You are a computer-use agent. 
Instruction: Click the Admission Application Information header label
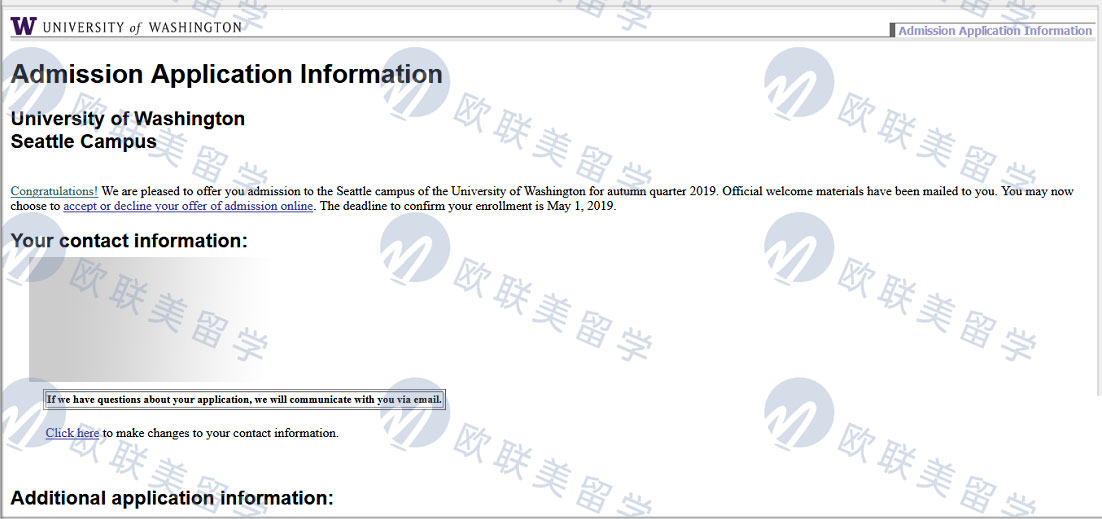point(994,31)
